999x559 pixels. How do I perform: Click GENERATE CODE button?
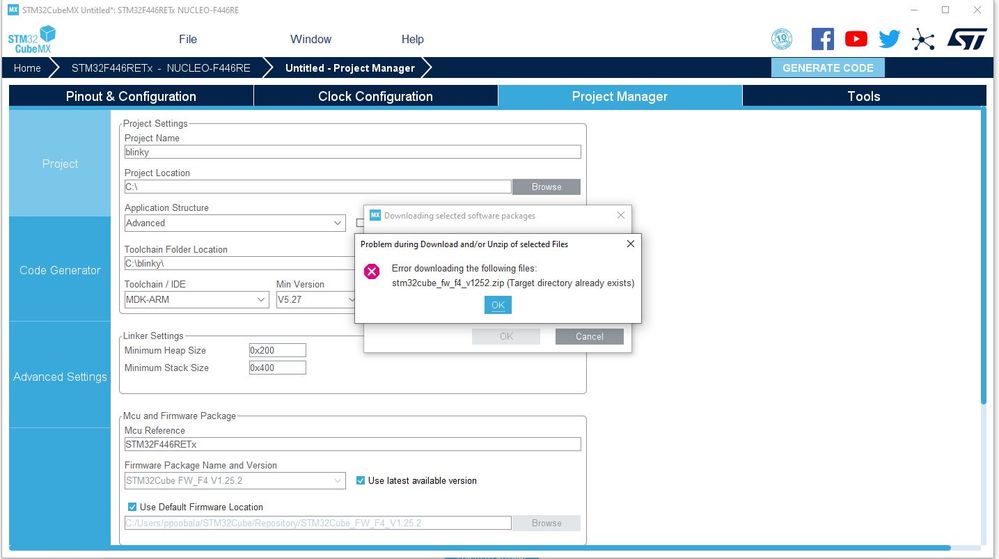click(x=828, y=68)
